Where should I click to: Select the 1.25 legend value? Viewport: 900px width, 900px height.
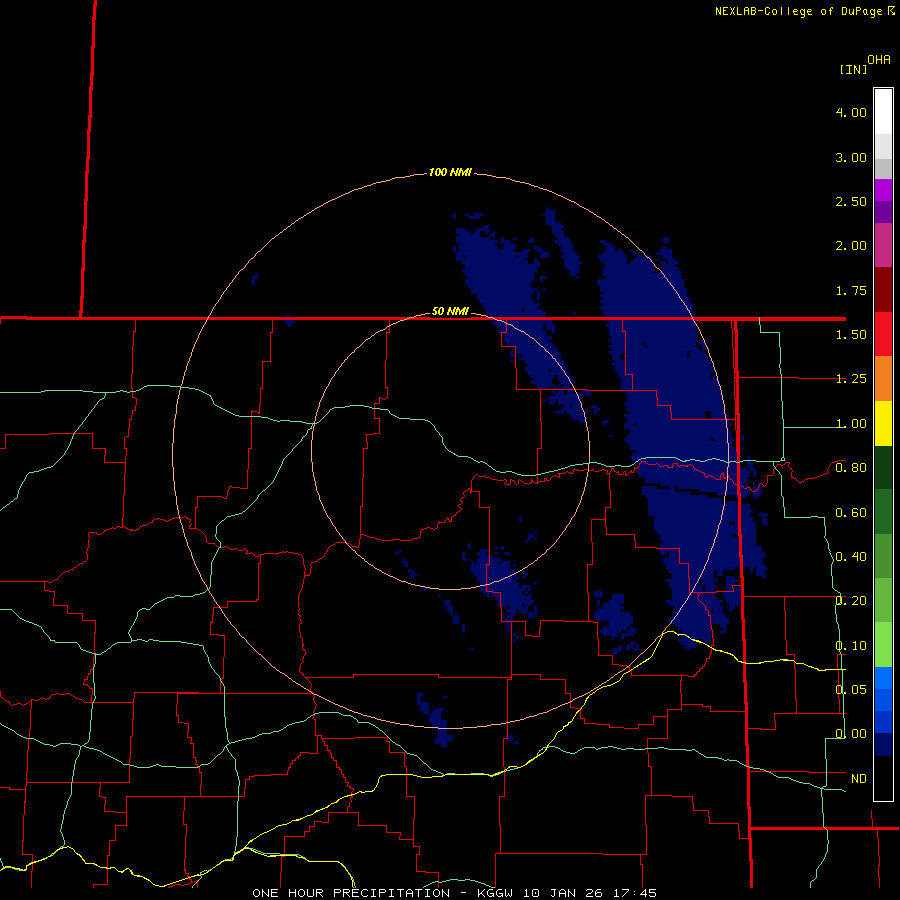click(851, 379)
